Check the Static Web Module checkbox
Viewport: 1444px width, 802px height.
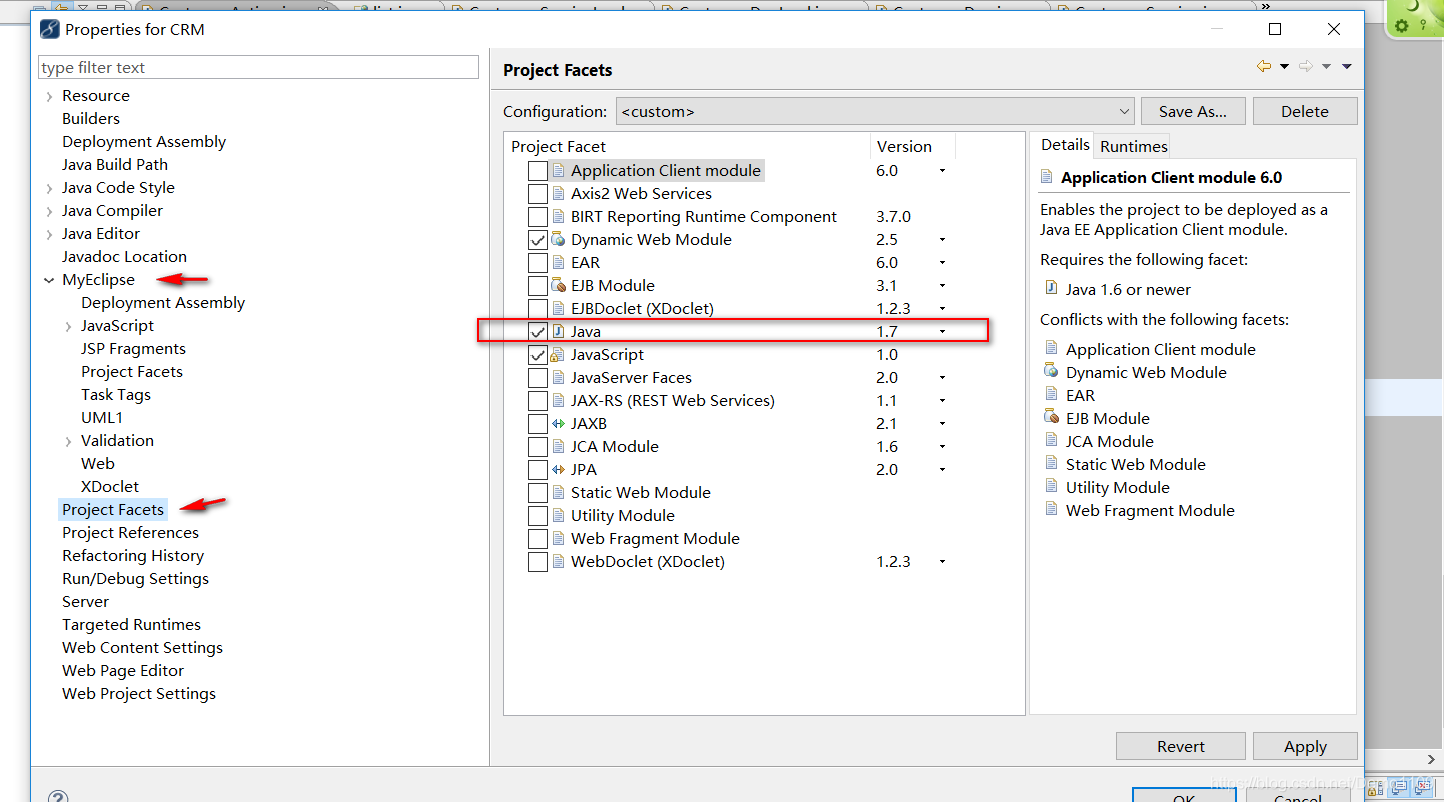[x=538, y=493]
